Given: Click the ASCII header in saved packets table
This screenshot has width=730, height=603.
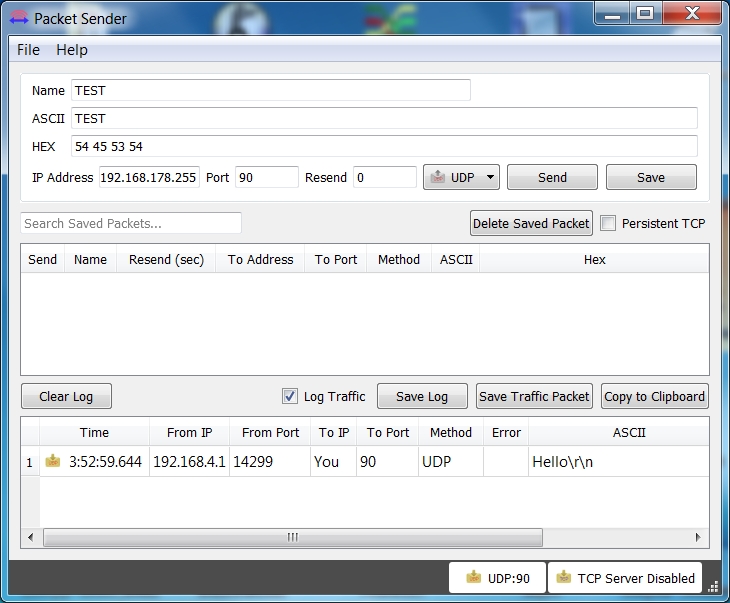Looking at the screenshot, I should [456, 259].
